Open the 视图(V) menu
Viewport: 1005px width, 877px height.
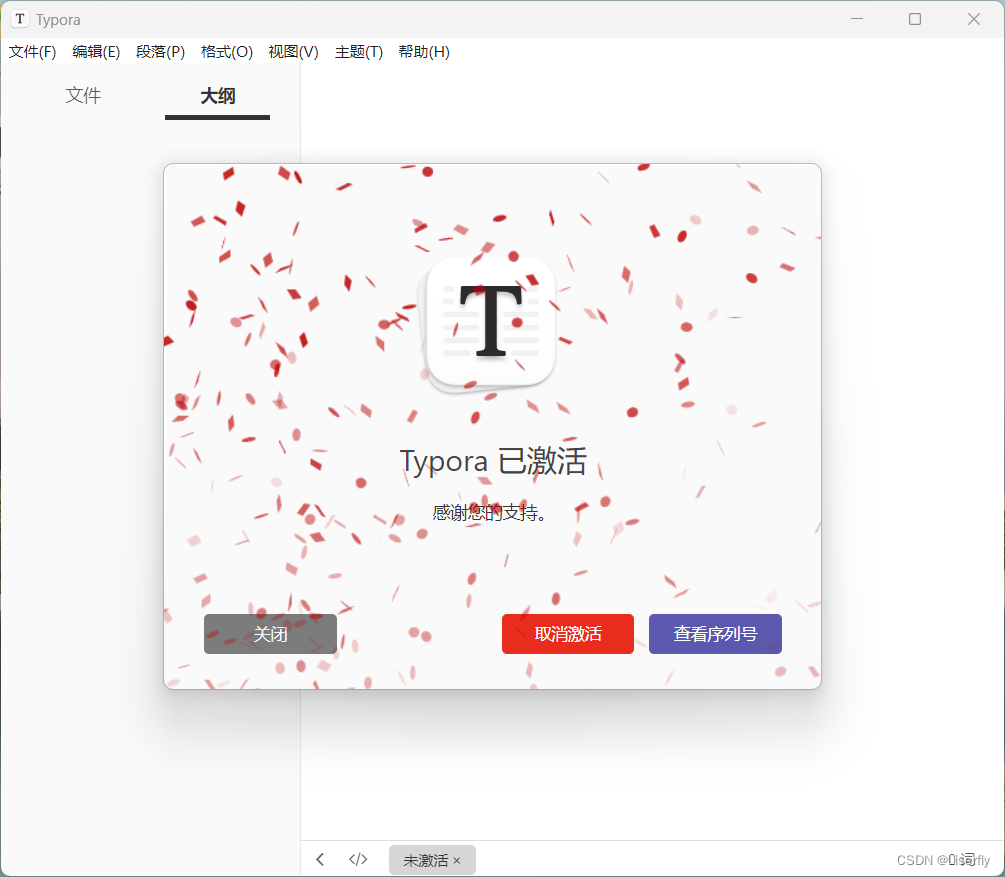(293, 52)
